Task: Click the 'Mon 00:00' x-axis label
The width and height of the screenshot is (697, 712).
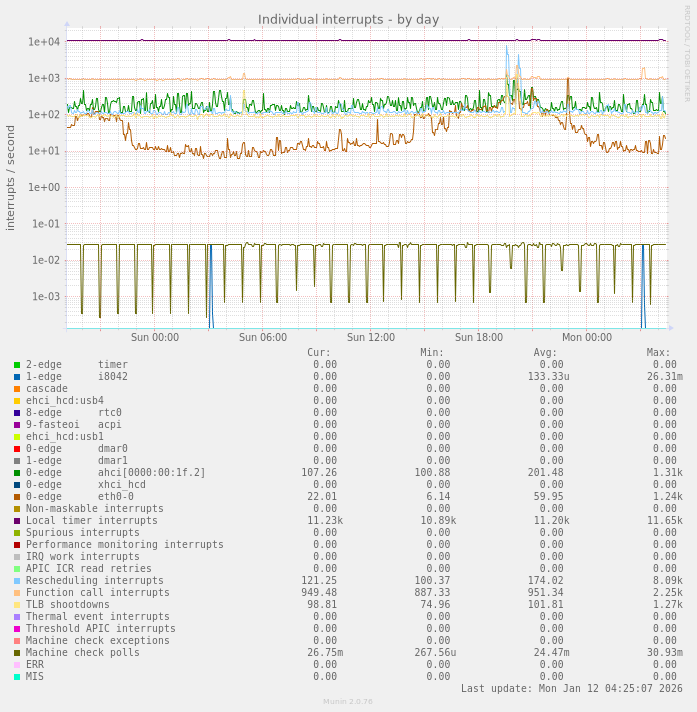Action: (x=587, y=338)
